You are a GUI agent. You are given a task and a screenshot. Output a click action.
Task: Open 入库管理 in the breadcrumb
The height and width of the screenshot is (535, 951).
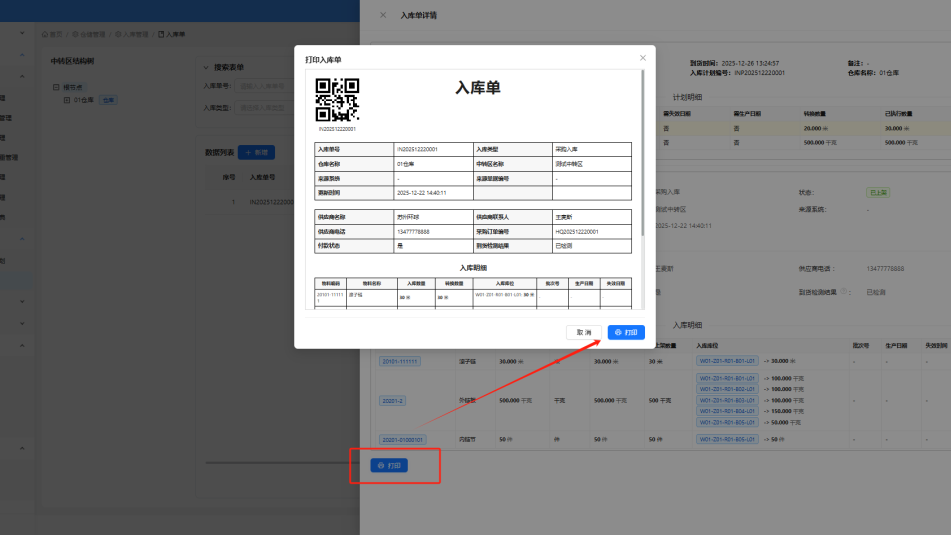(x=137, y=34)
